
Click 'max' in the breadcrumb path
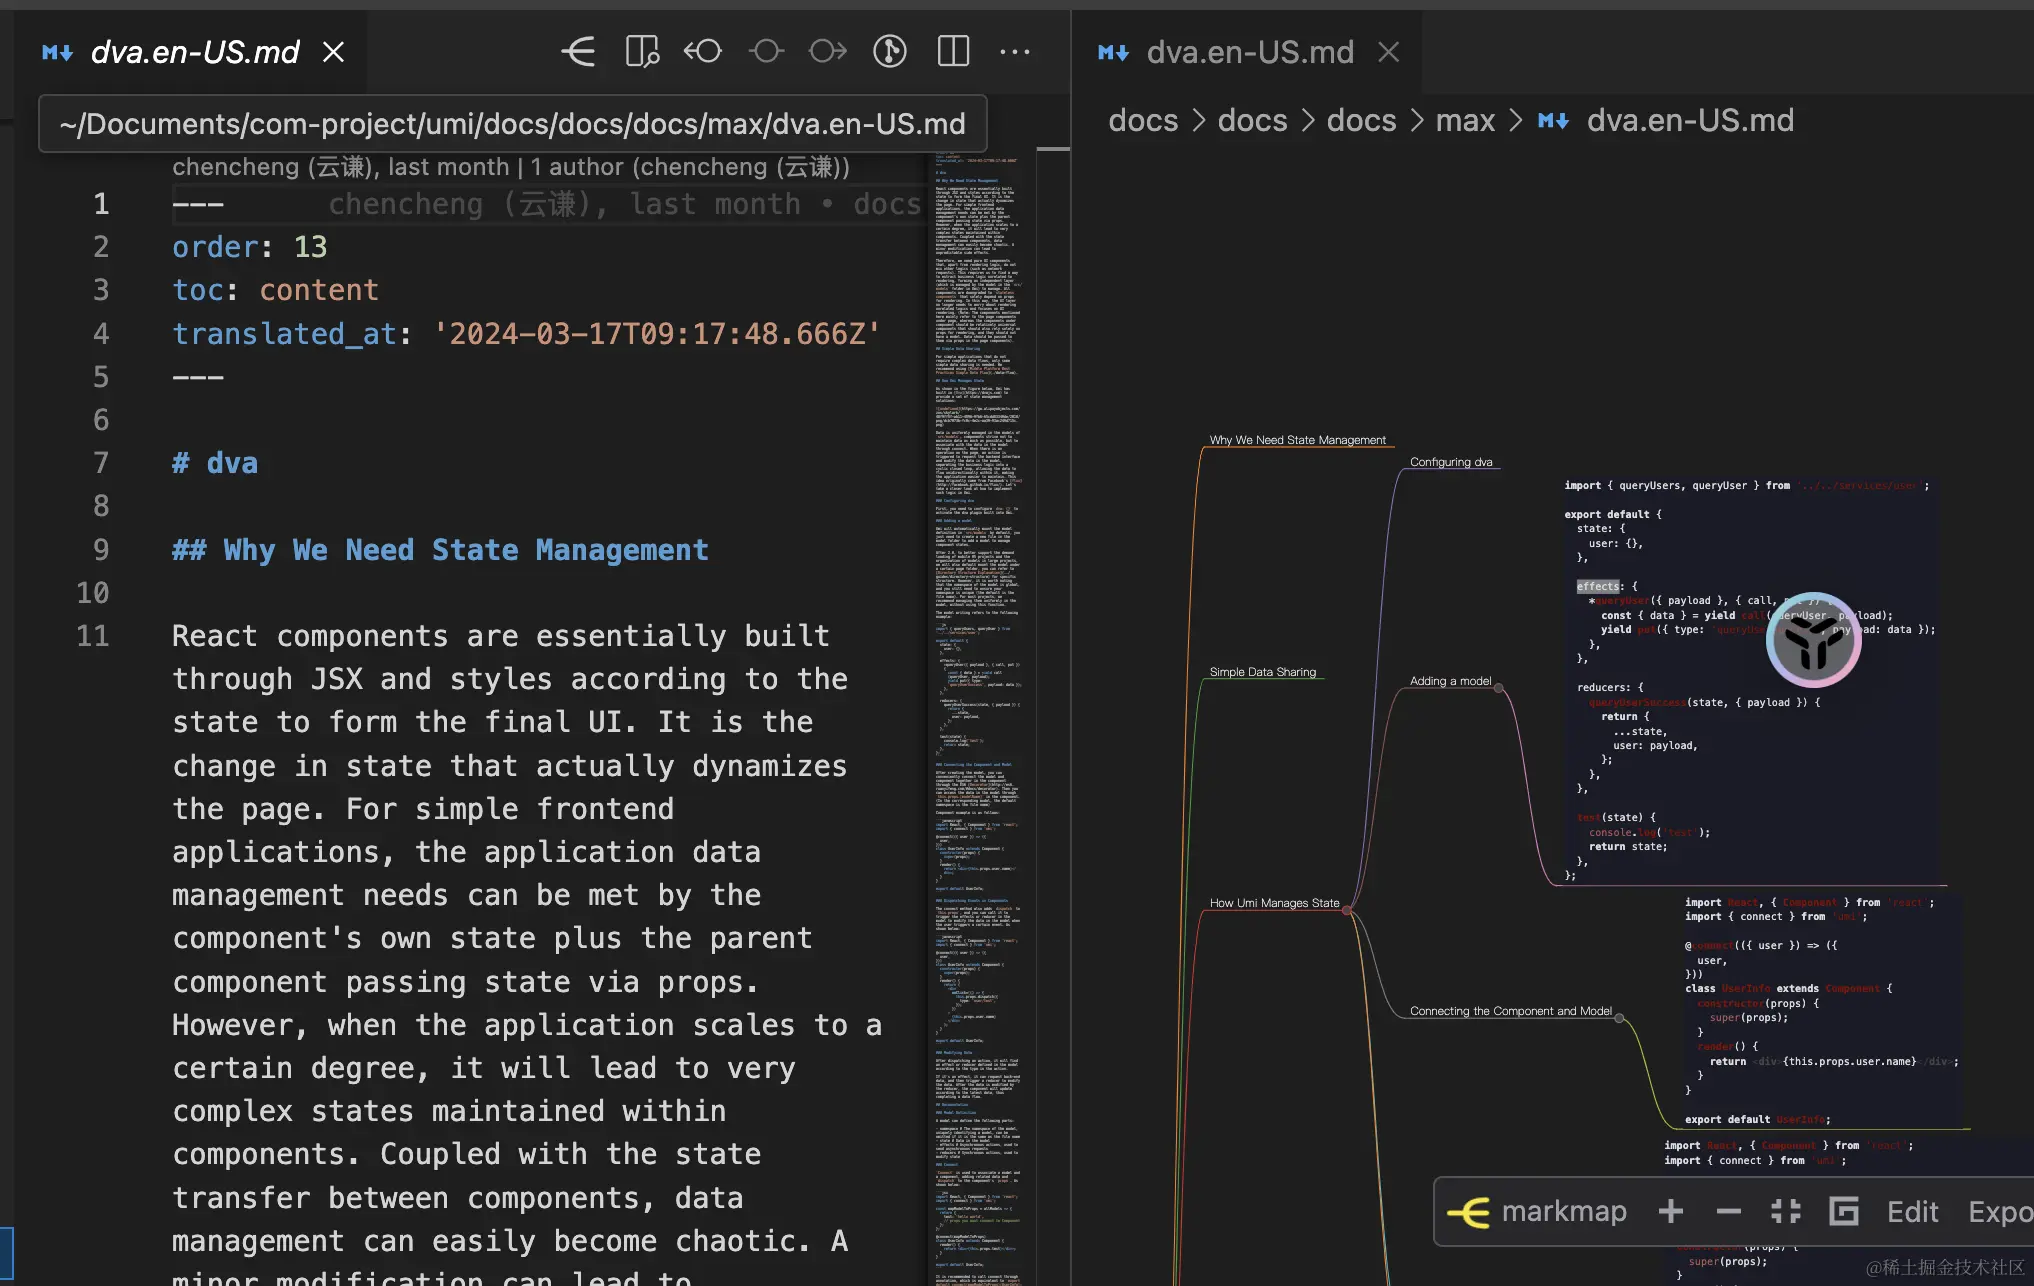coord(1465,121)
